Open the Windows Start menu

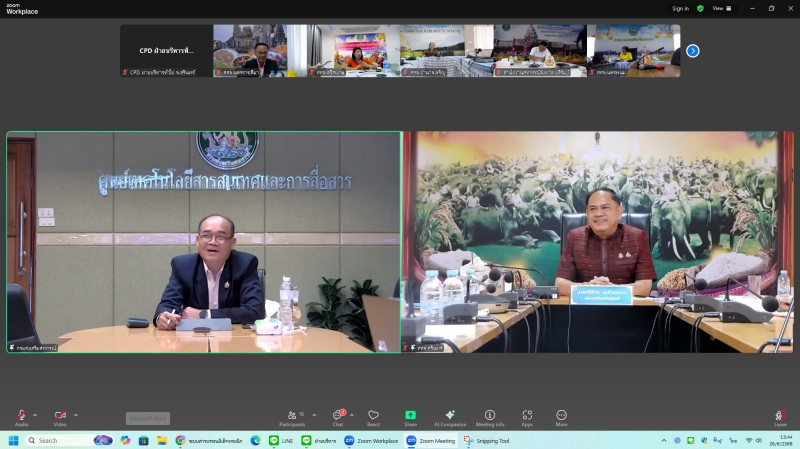pos(14,440)
